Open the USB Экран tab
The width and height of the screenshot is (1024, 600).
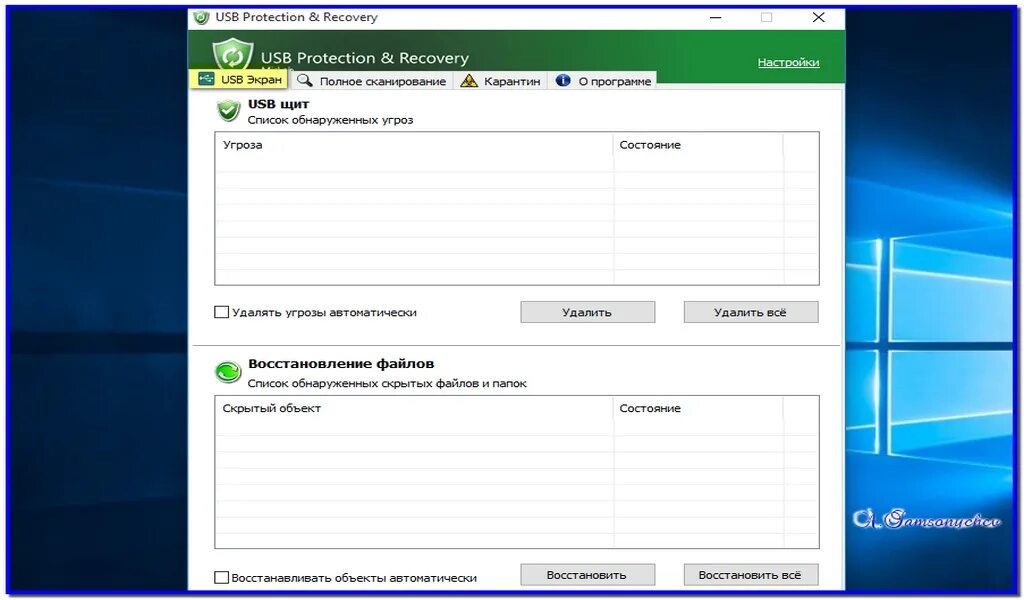tap(239, 80)
